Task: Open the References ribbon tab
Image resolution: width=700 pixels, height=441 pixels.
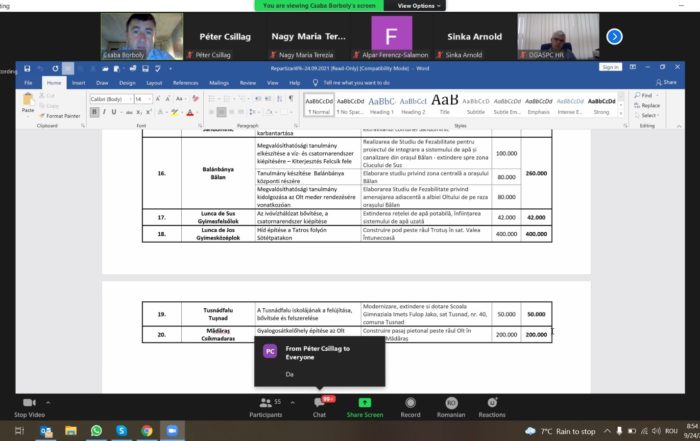Action: [185, 83]
